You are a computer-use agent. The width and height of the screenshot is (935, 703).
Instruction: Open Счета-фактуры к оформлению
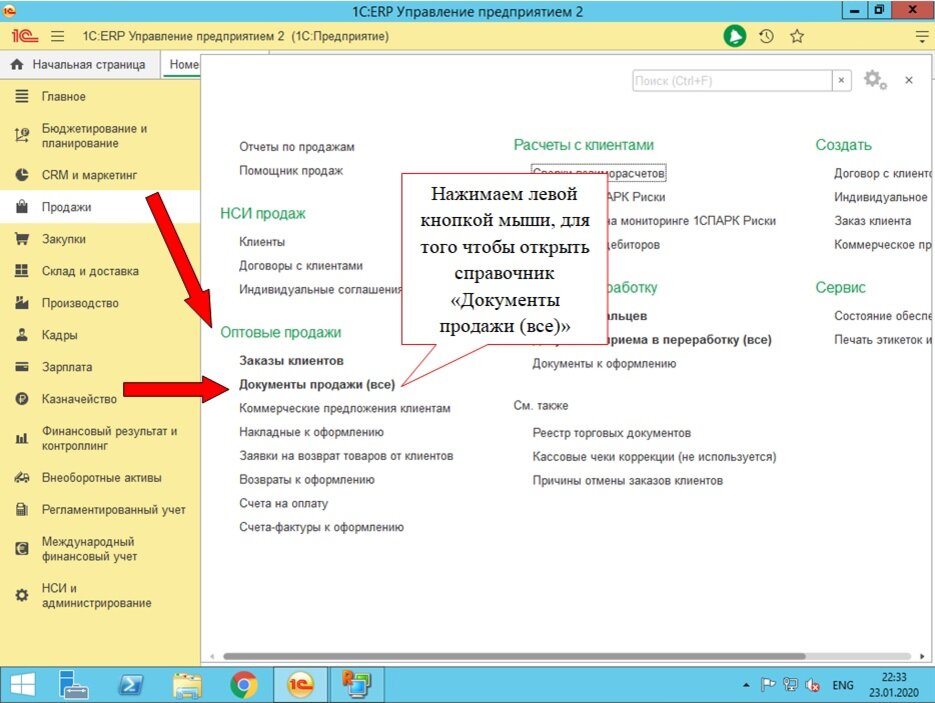pyautogui.click(x=321, y=528)
